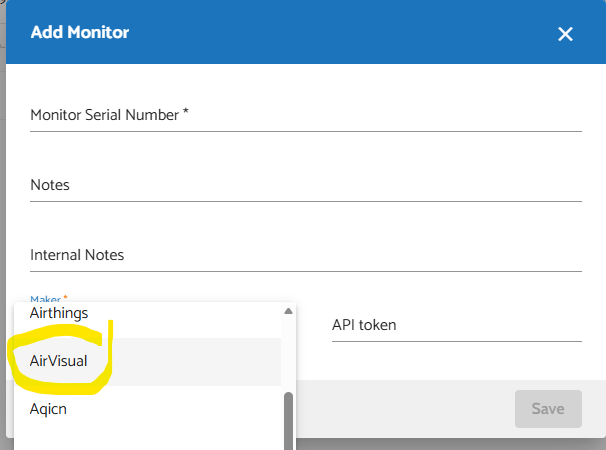Click the Monitor Serial Number required asterisk
Screen dimensions: 606x450
point(186,113)
